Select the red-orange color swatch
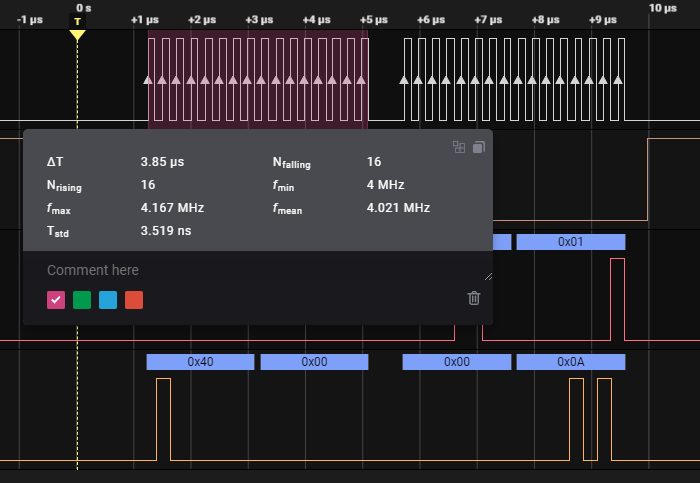Image resolution: width=700 pixels, height=483 pixels. 134,300
